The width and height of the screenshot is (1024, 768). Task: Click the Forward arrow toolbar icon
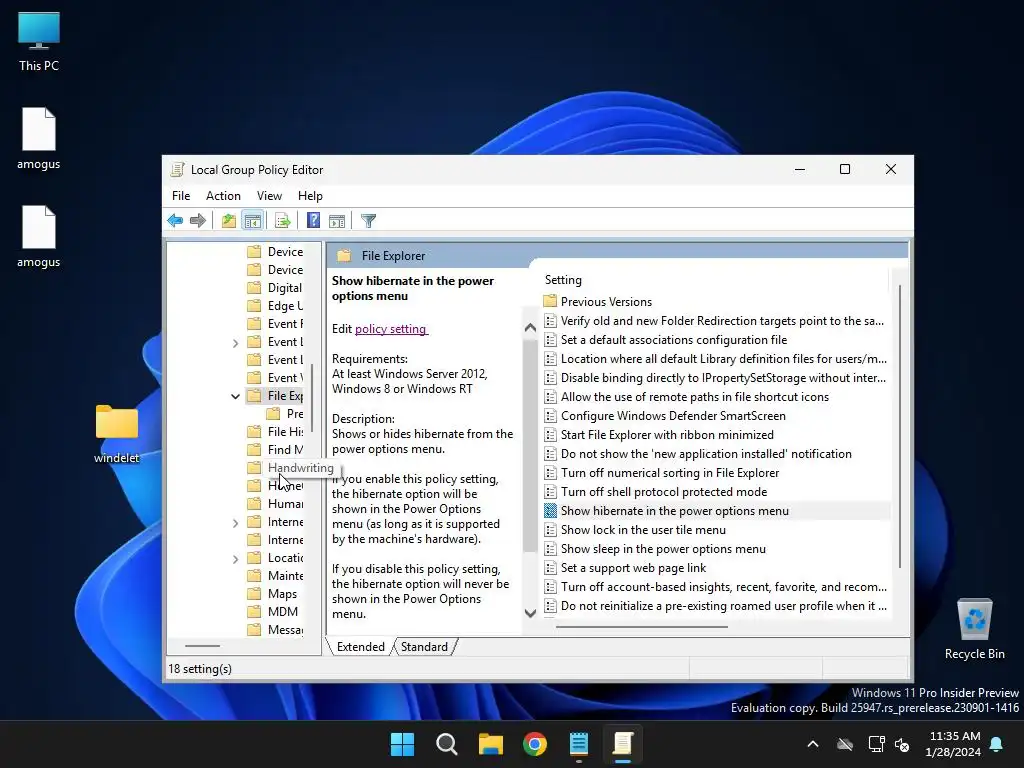coord(198,221)
